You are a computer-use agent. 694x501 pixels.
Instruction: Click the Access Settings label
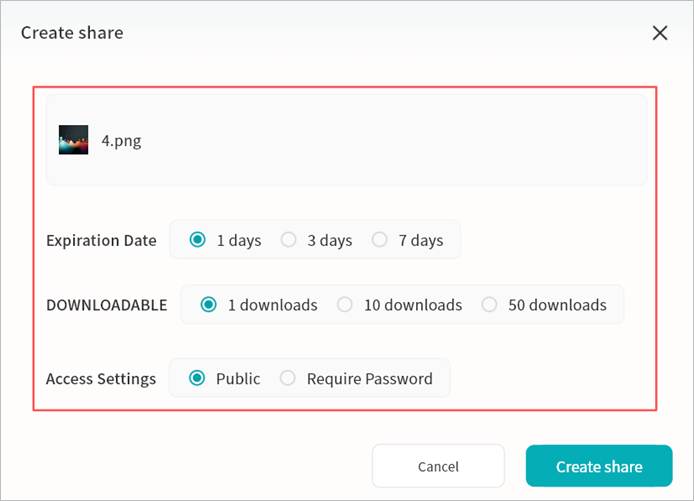[101, 379]
